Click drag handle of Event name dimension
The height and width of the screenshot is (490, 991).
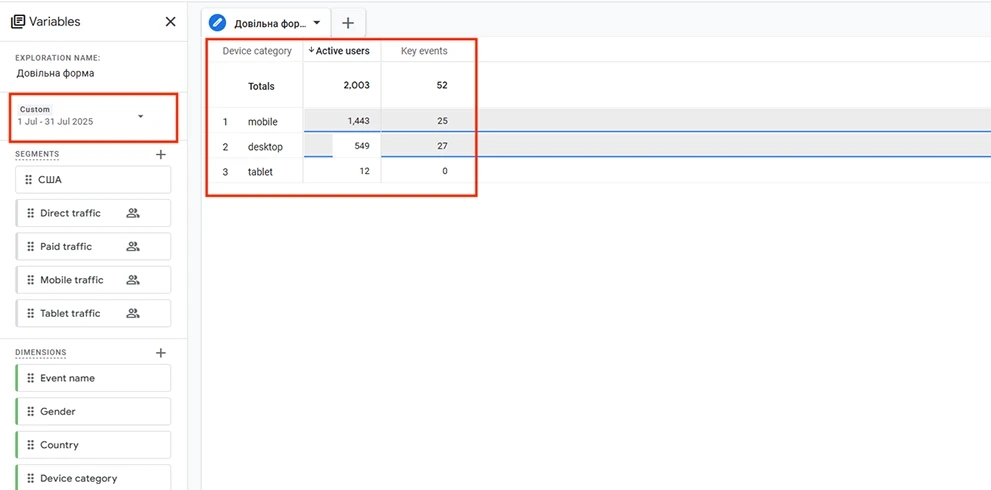pos(30,378)
